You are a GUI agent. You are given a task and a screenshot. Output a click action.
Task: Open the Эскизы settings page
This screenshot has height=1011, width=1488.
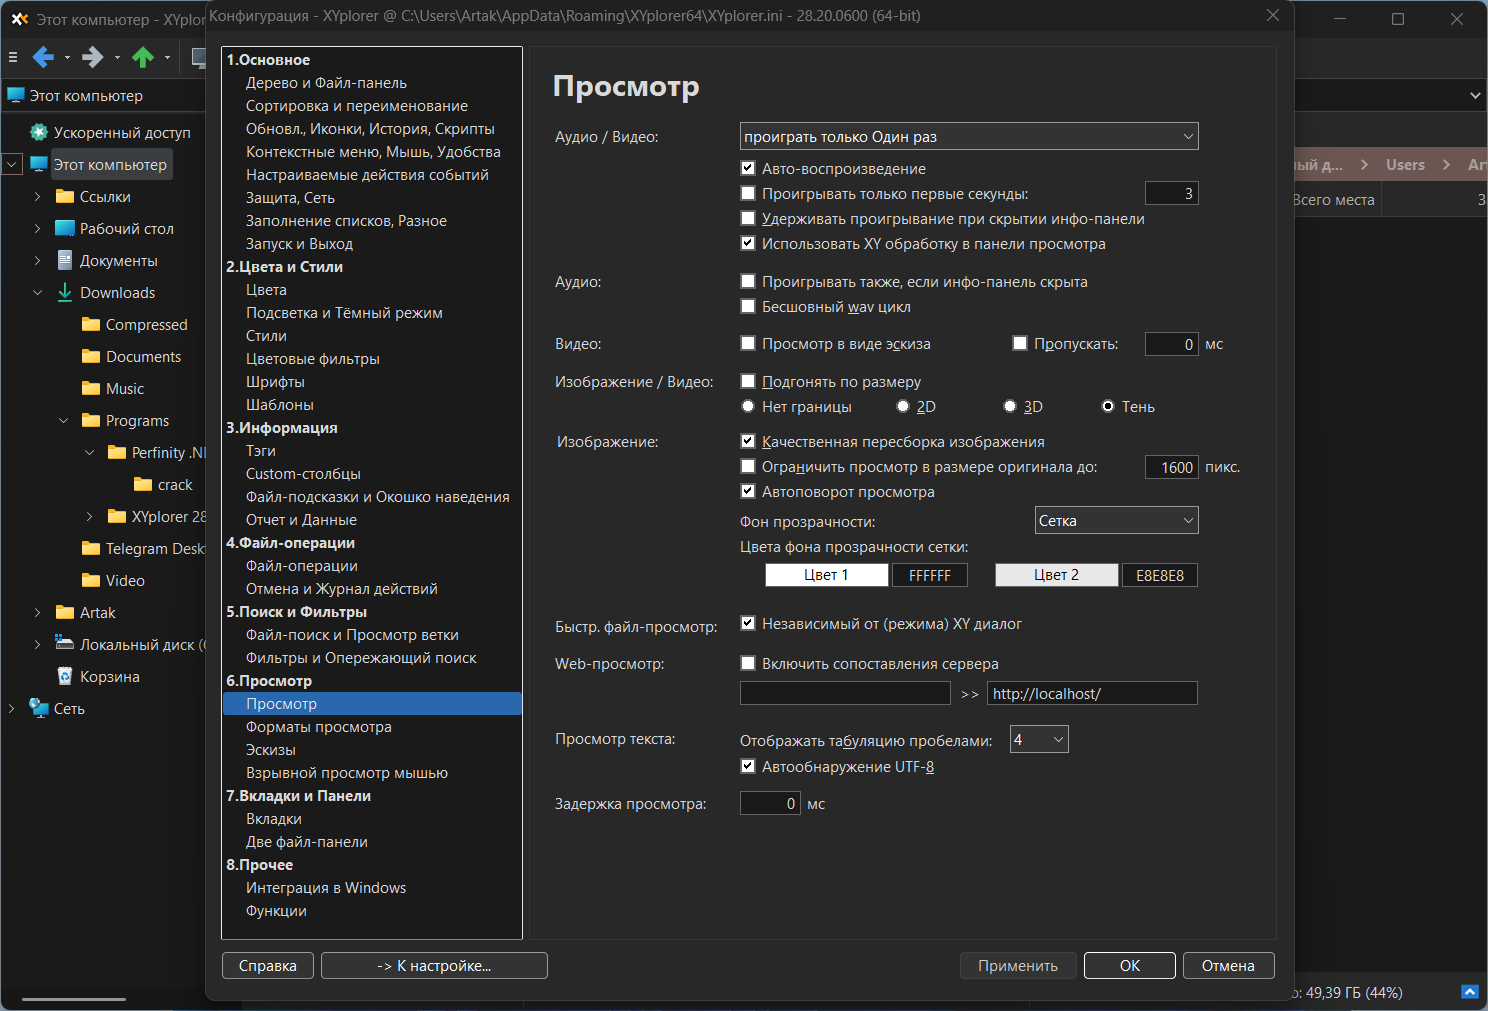pos(271,750)
